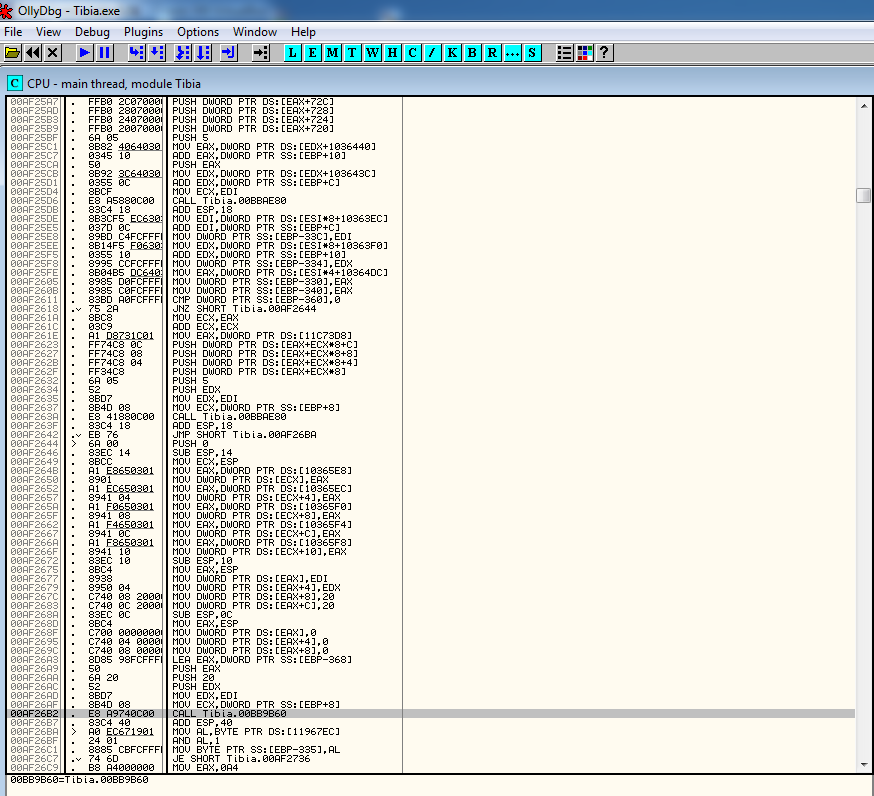
Task: Open the Window menu
Action: coord(255,32)
